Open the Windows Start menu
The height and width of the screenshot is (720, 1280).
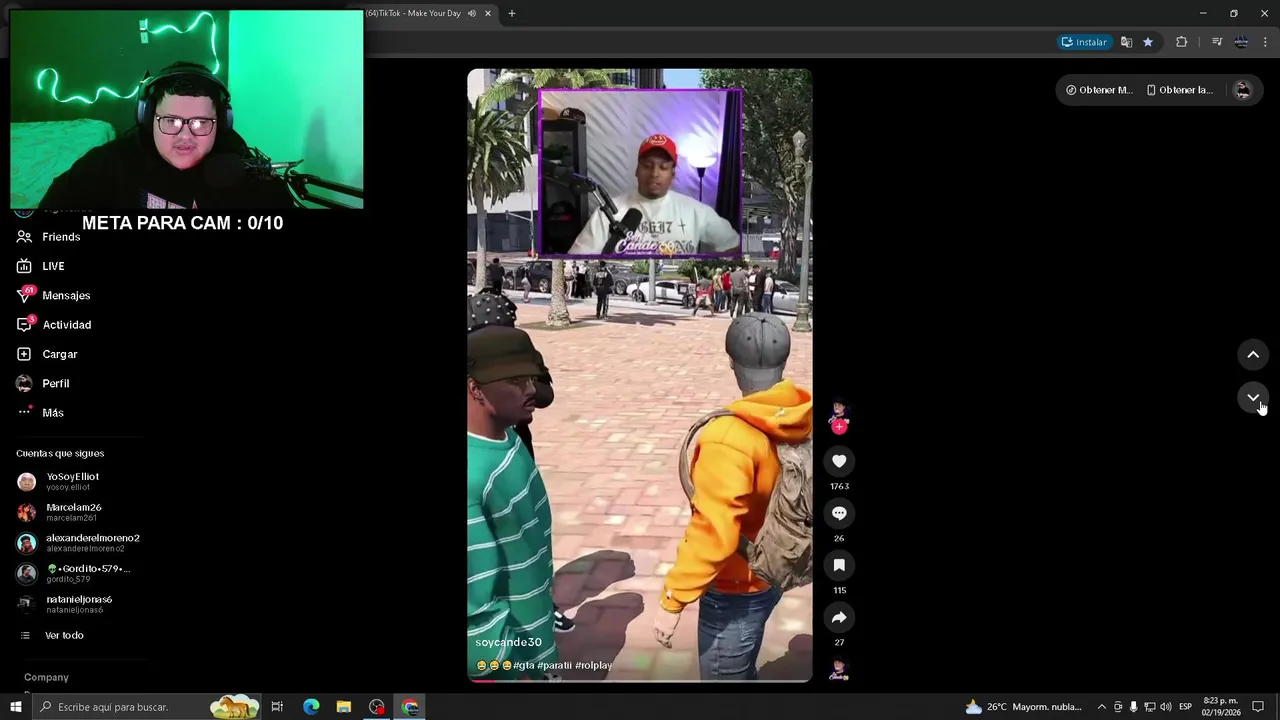tap(15, 707)
